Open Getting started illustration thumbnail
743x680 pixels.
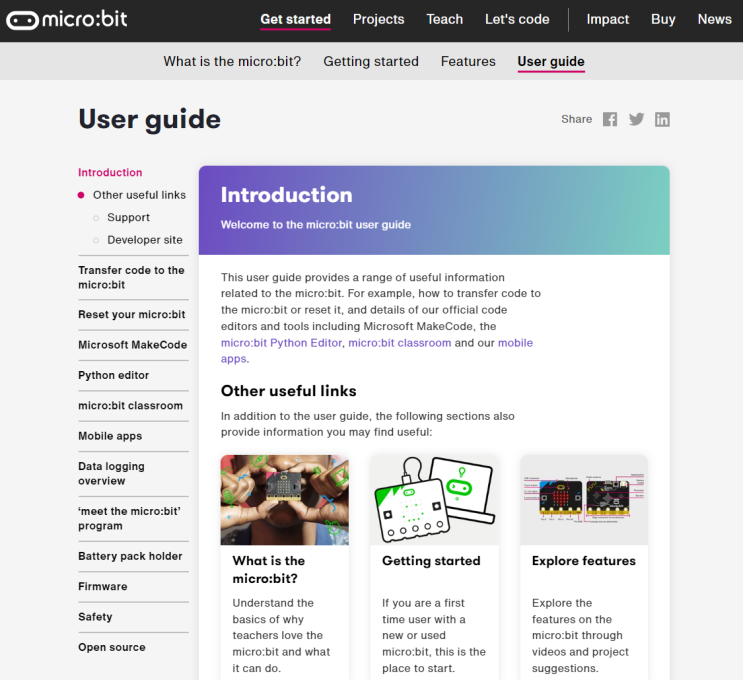tap(435, 500)
